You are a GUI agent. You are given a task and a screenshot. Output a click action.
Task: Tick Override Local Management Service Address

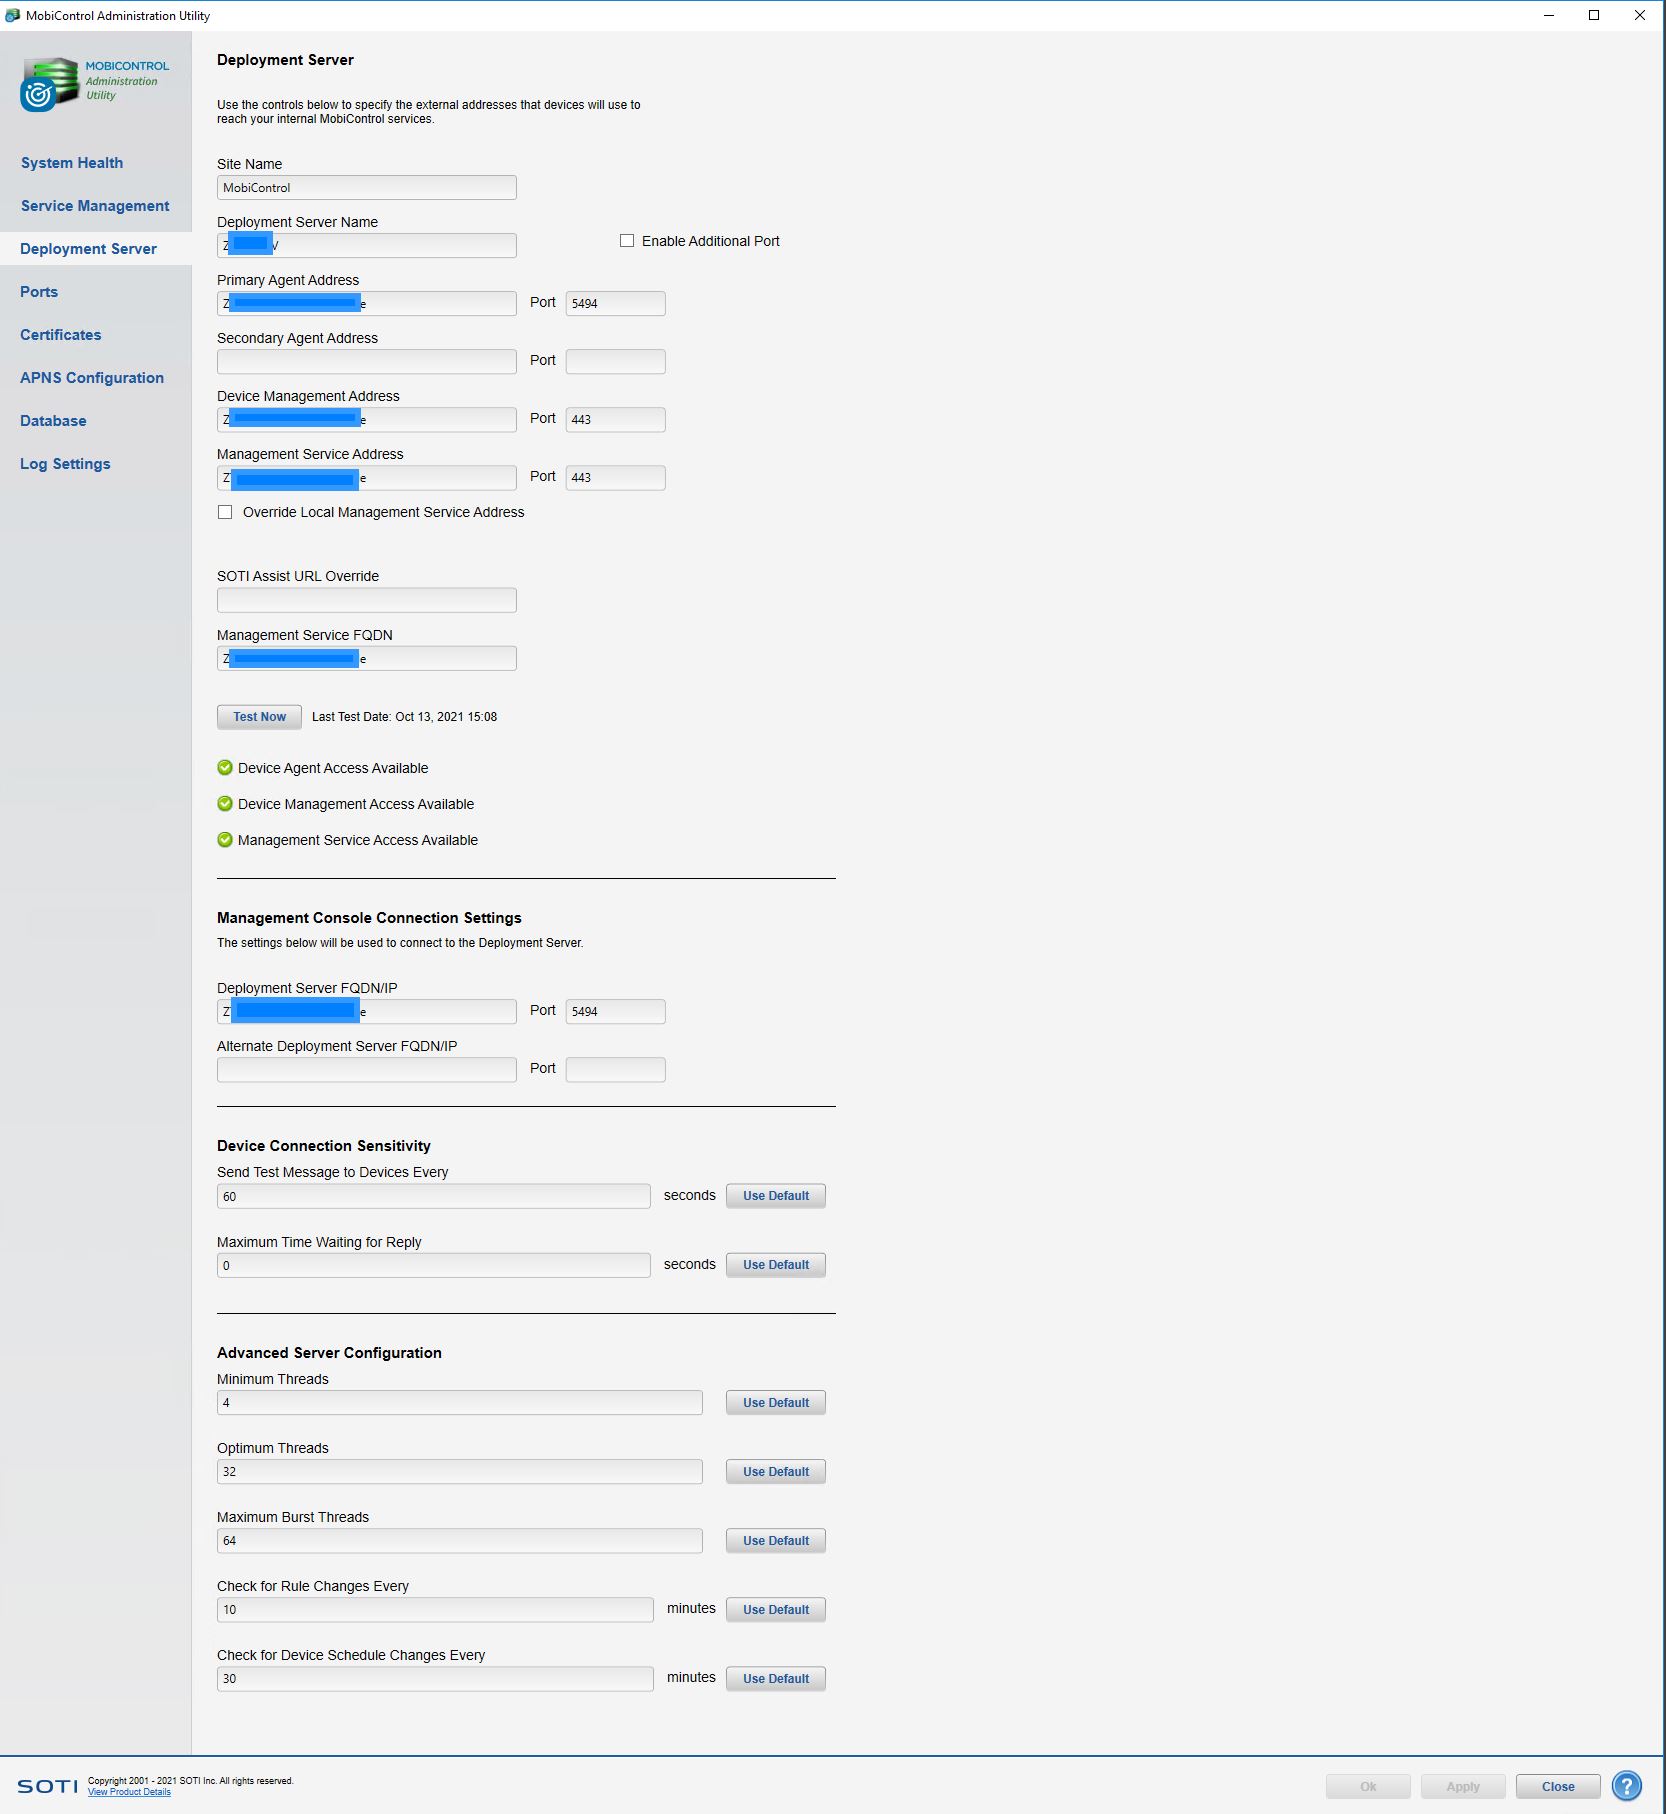225,512
